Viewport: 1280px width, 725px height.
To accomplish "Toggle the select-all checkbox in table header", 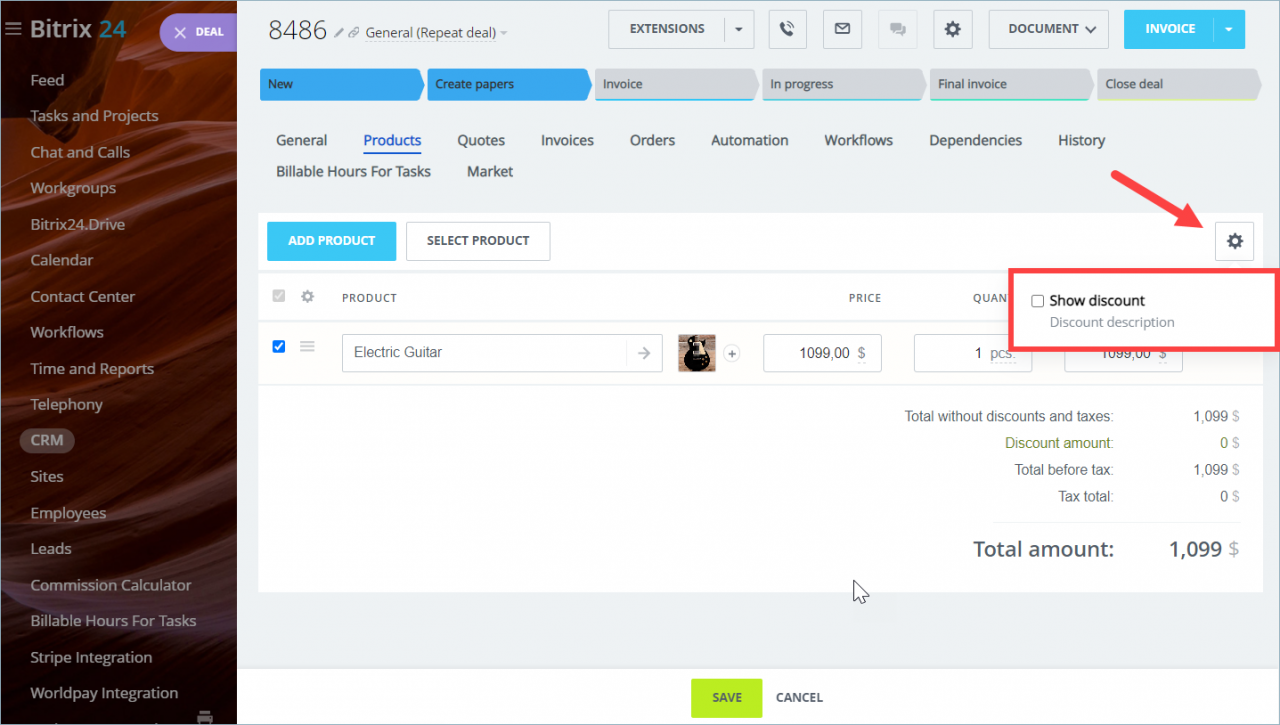I will [279, 296].
